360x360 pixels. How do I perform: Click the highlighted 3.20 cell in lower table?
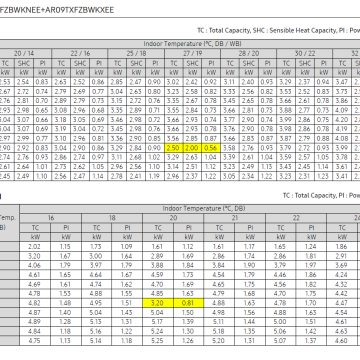click(158, 303)
